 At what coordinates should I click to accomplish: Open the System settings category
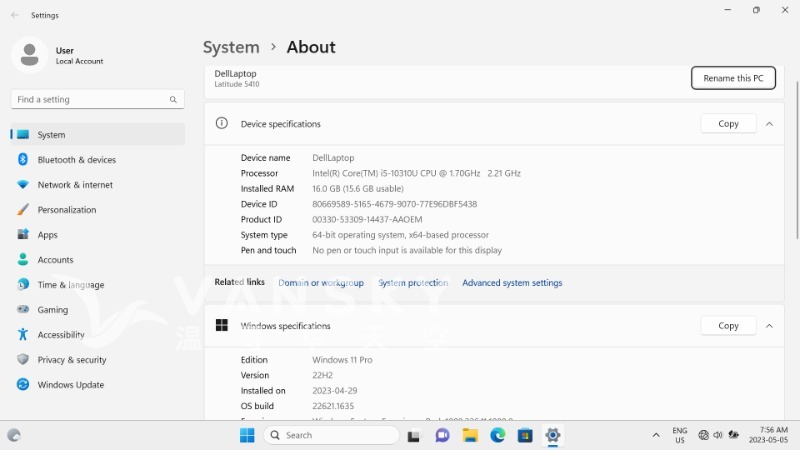tap(51, 135)
